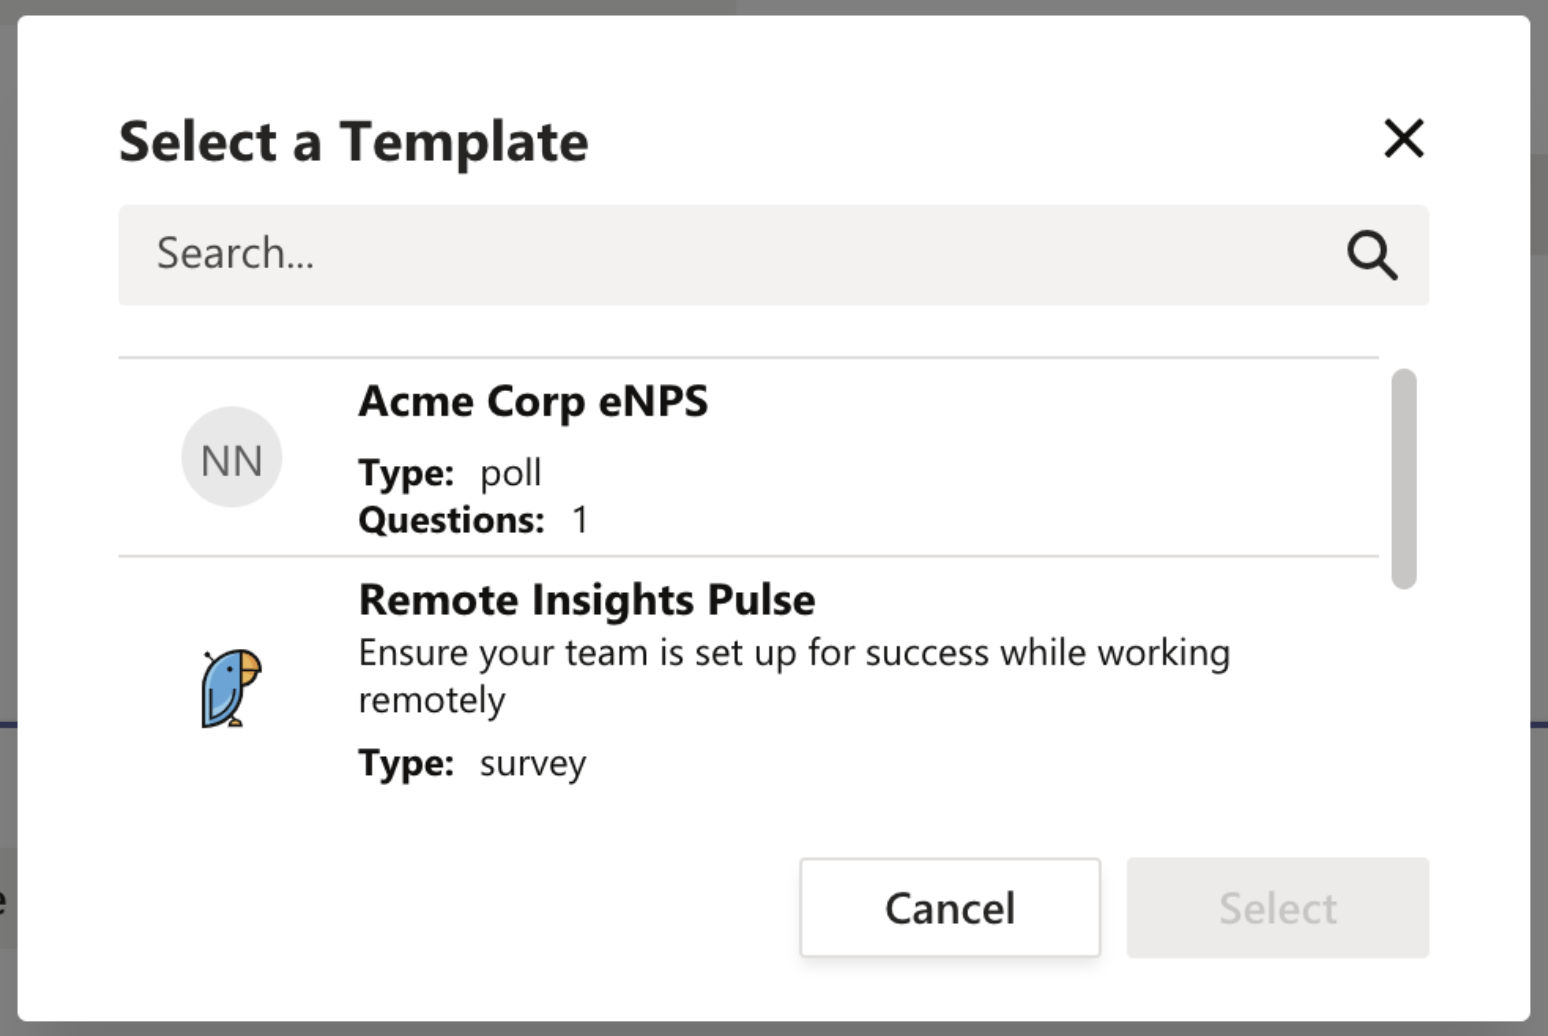
Task: Click the Cancel button
Action: point(950,908)
